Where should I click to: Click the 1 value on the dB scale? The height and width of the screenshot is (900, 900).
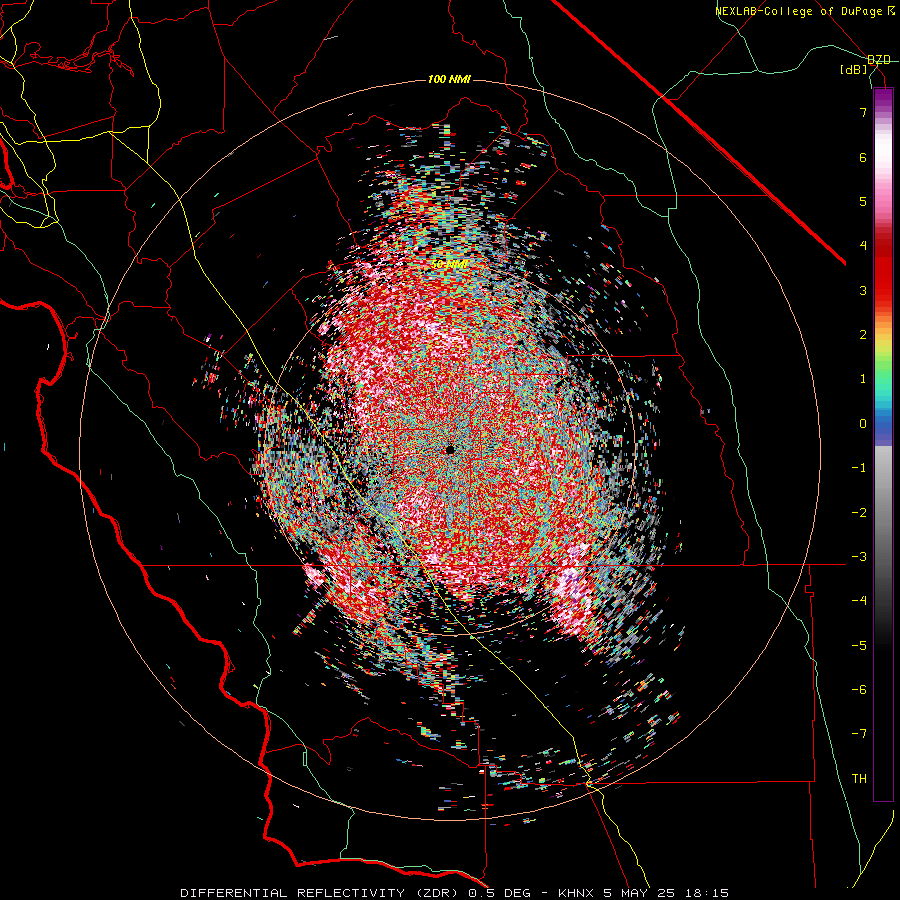(863, 379)
